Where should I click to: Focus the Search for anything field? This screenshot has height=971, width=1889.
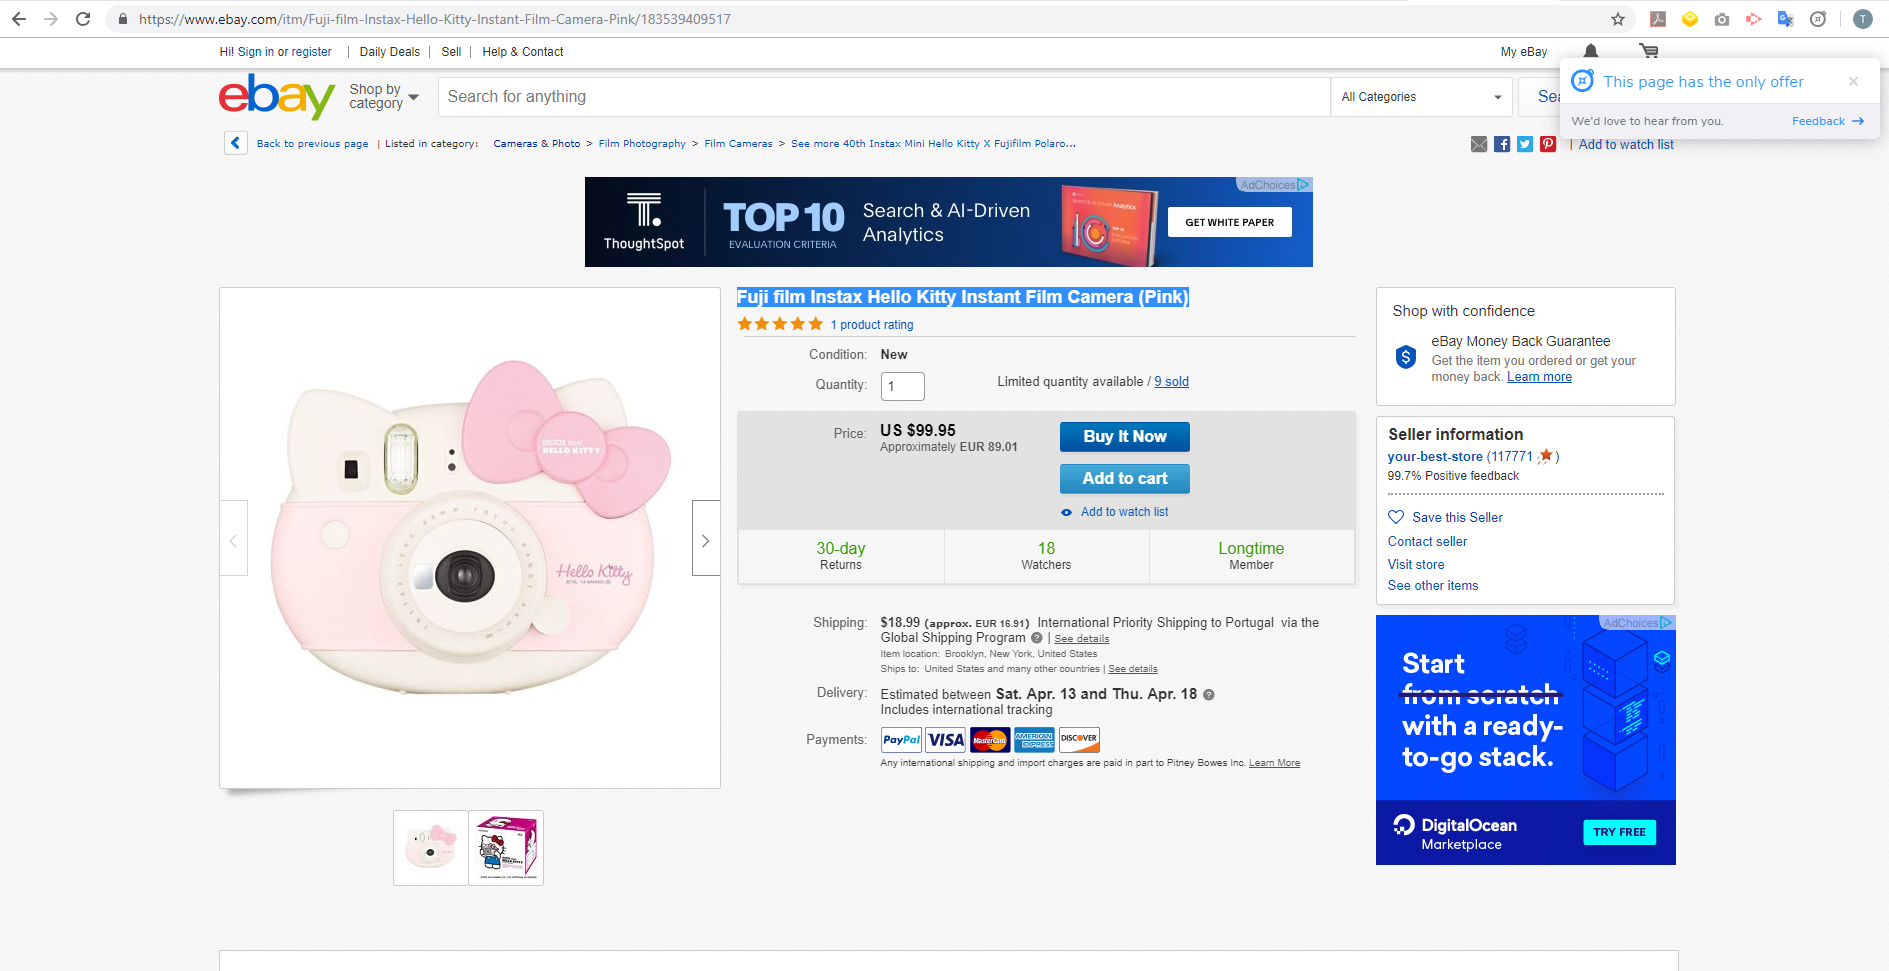click(x=884, y=97)
